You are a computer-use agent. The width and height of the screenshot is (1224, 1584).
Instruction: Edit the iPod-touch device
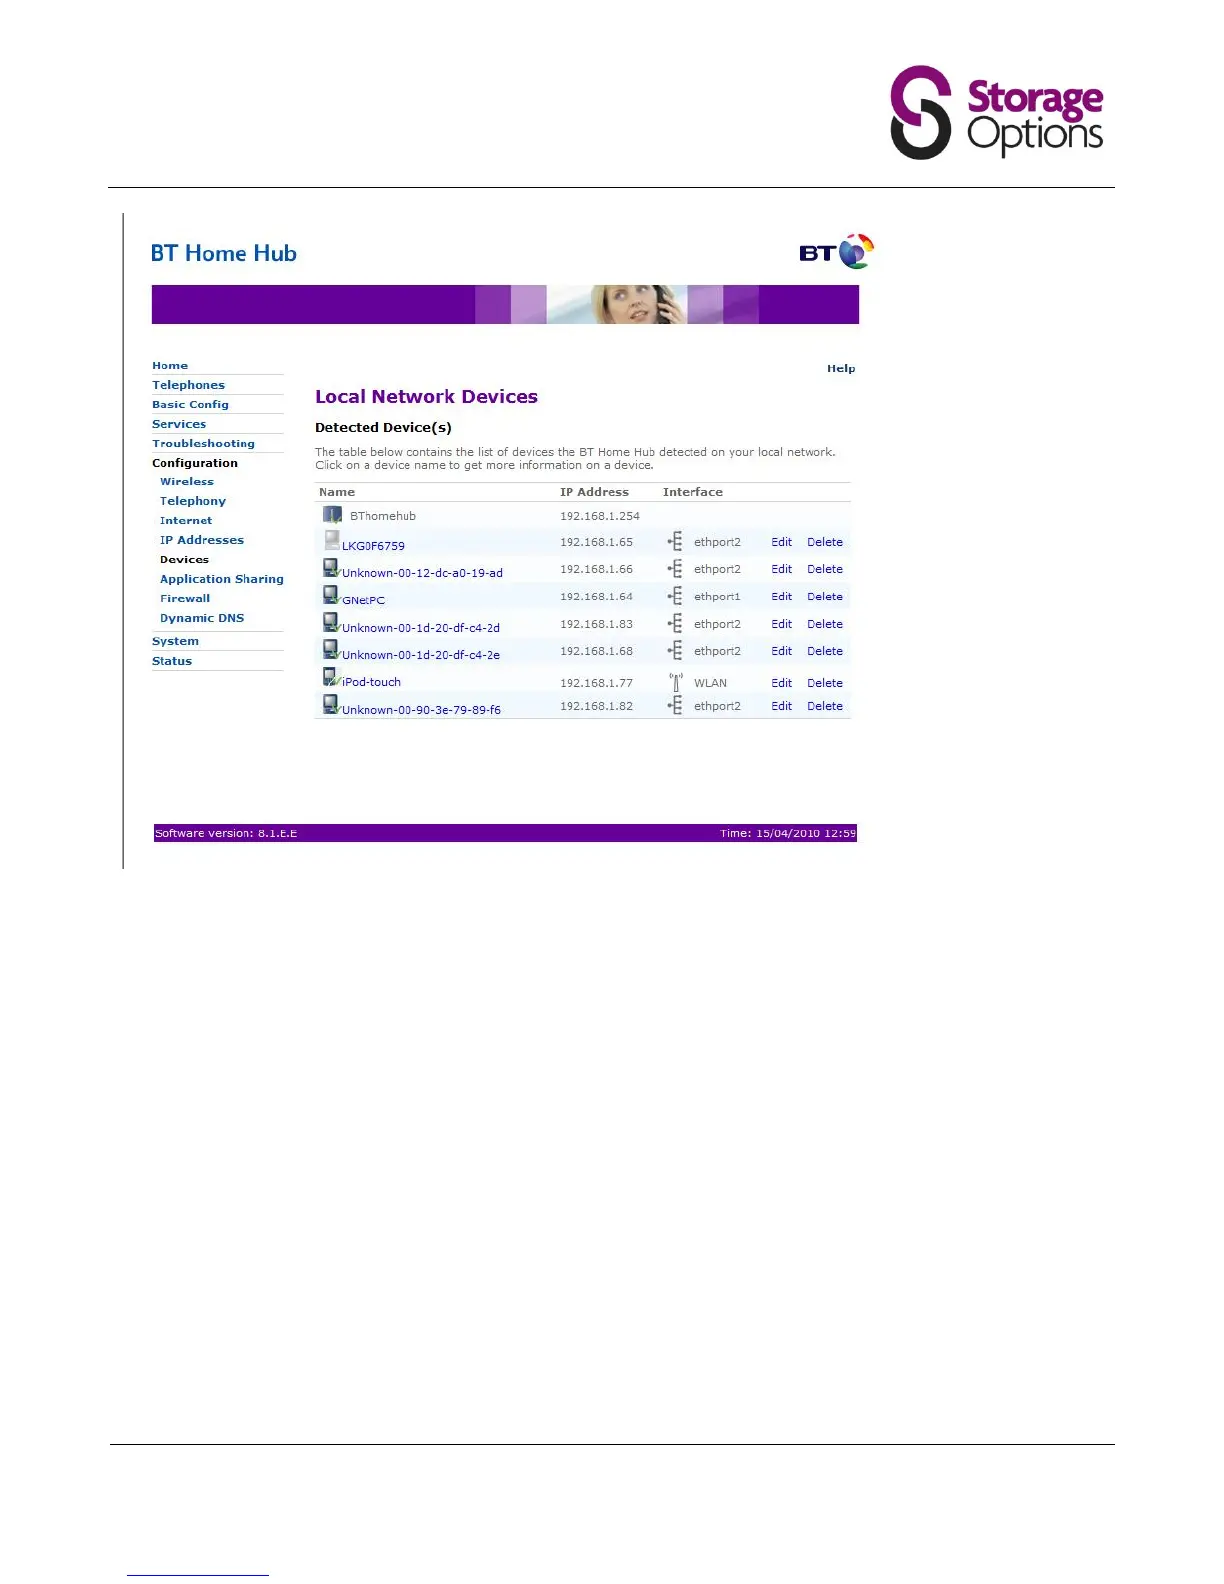pos(781,683)
